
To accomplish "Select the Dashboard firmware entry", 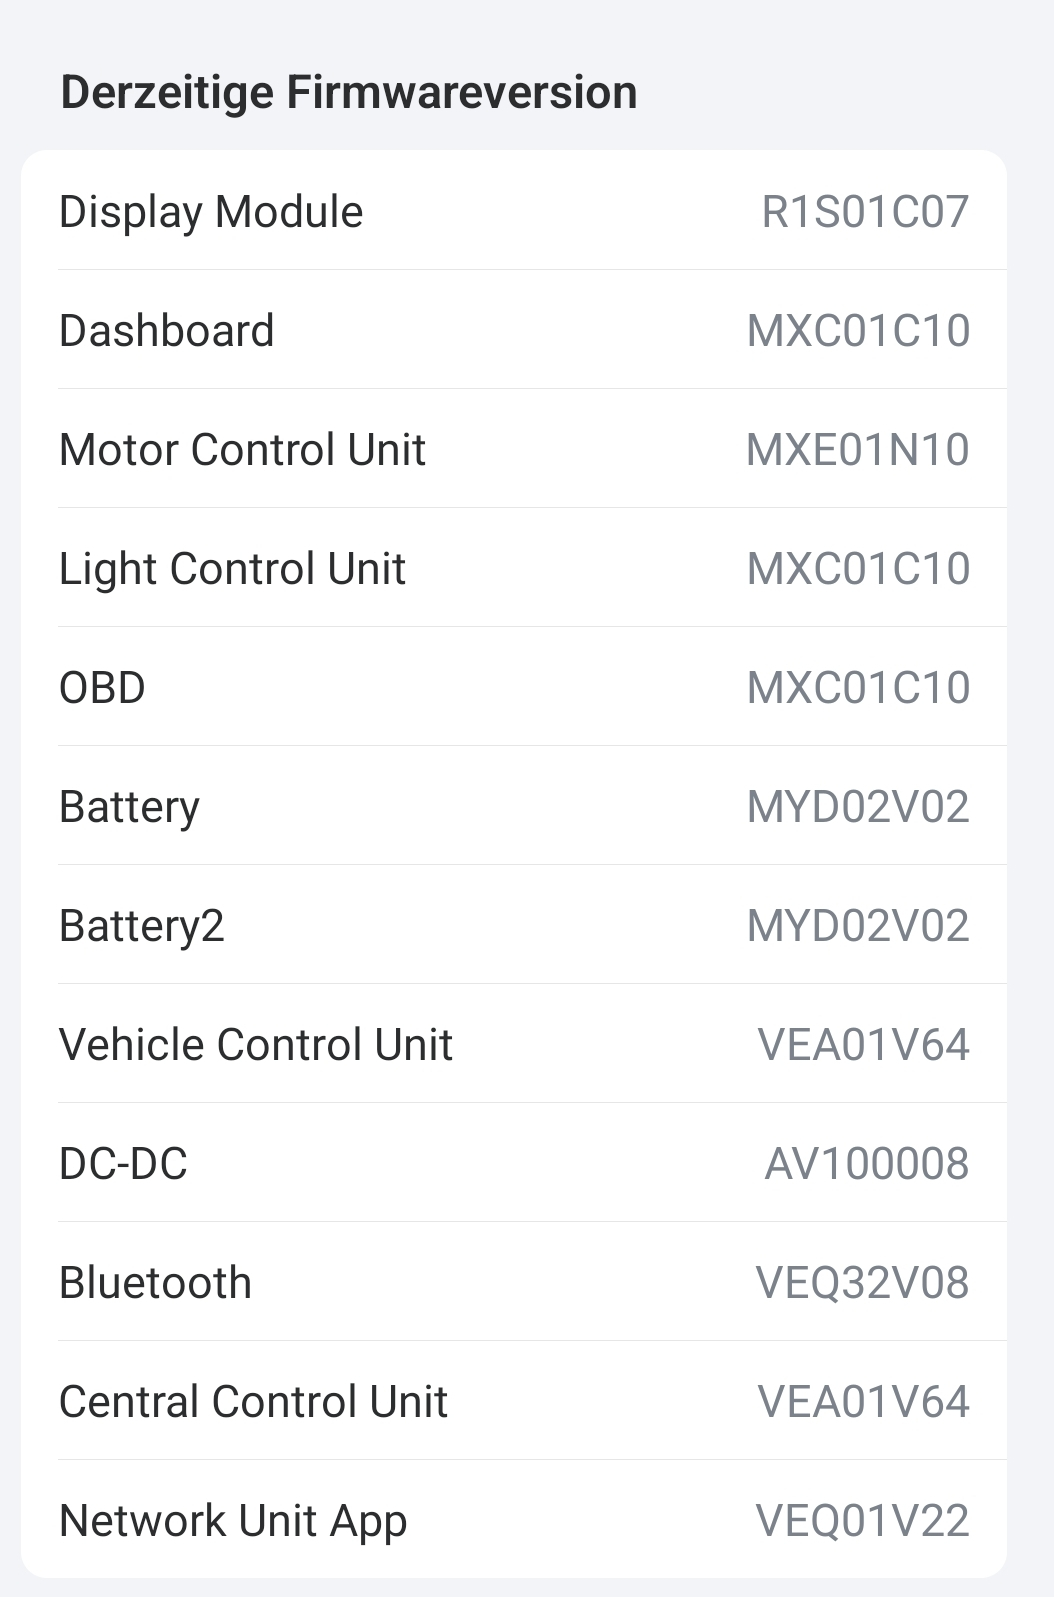I will tap(166, 331).
